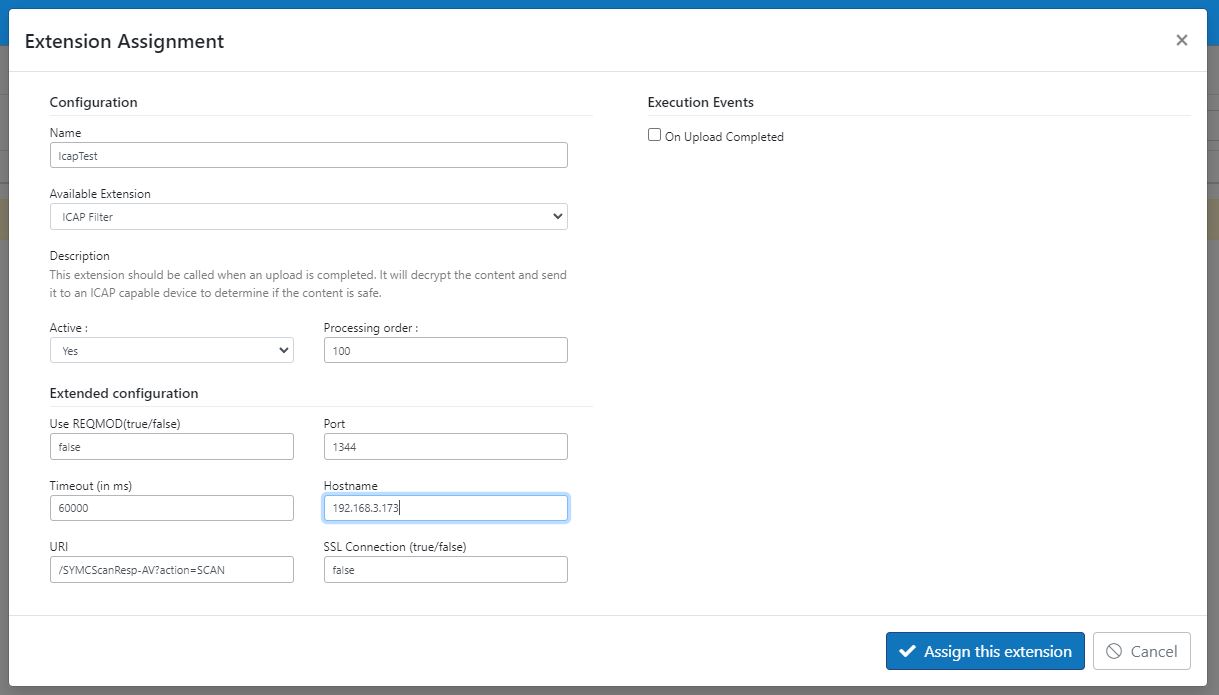Click the 'Description' label
Image resolution: width=1219 pixels, height=695 pixels.
tap(80, 256)
